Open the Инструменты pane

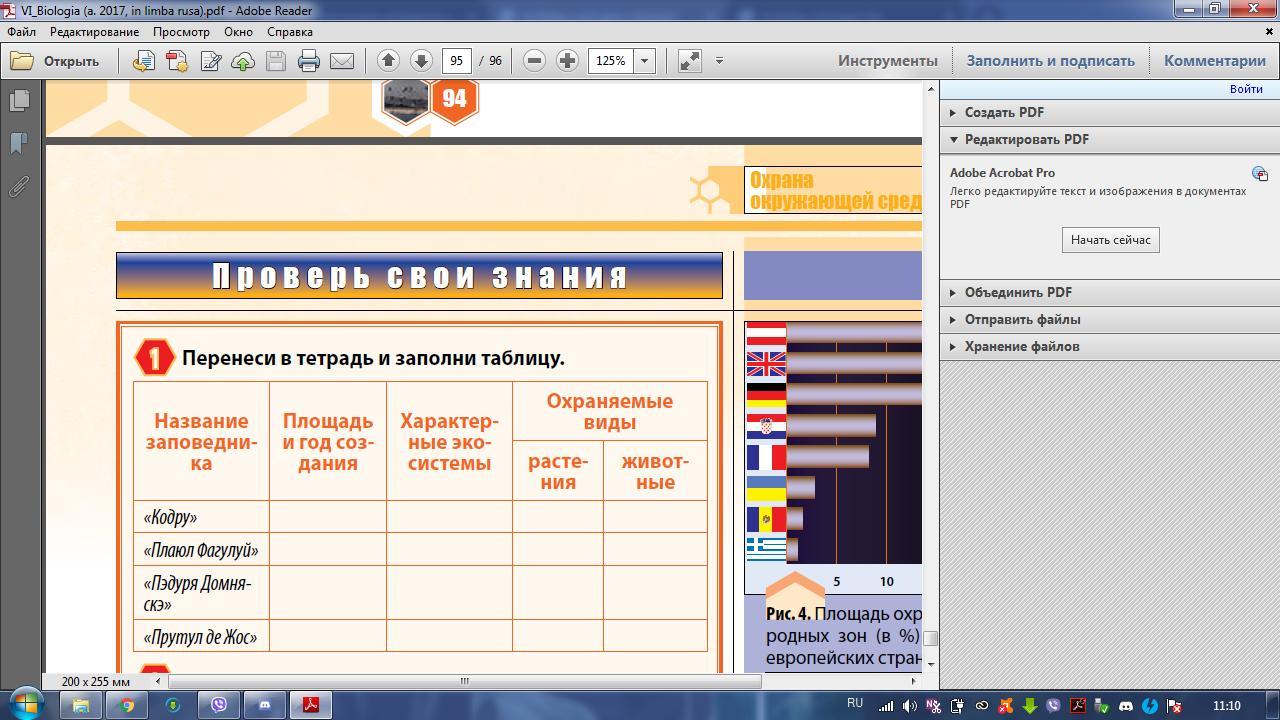tap(888, 61)
